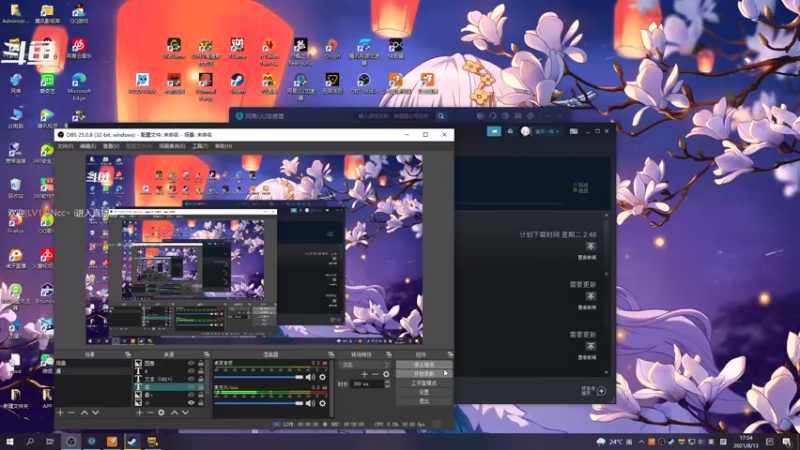Toggle visibility of 图像 source
The image size is (800, 450).
pos(191,364)
